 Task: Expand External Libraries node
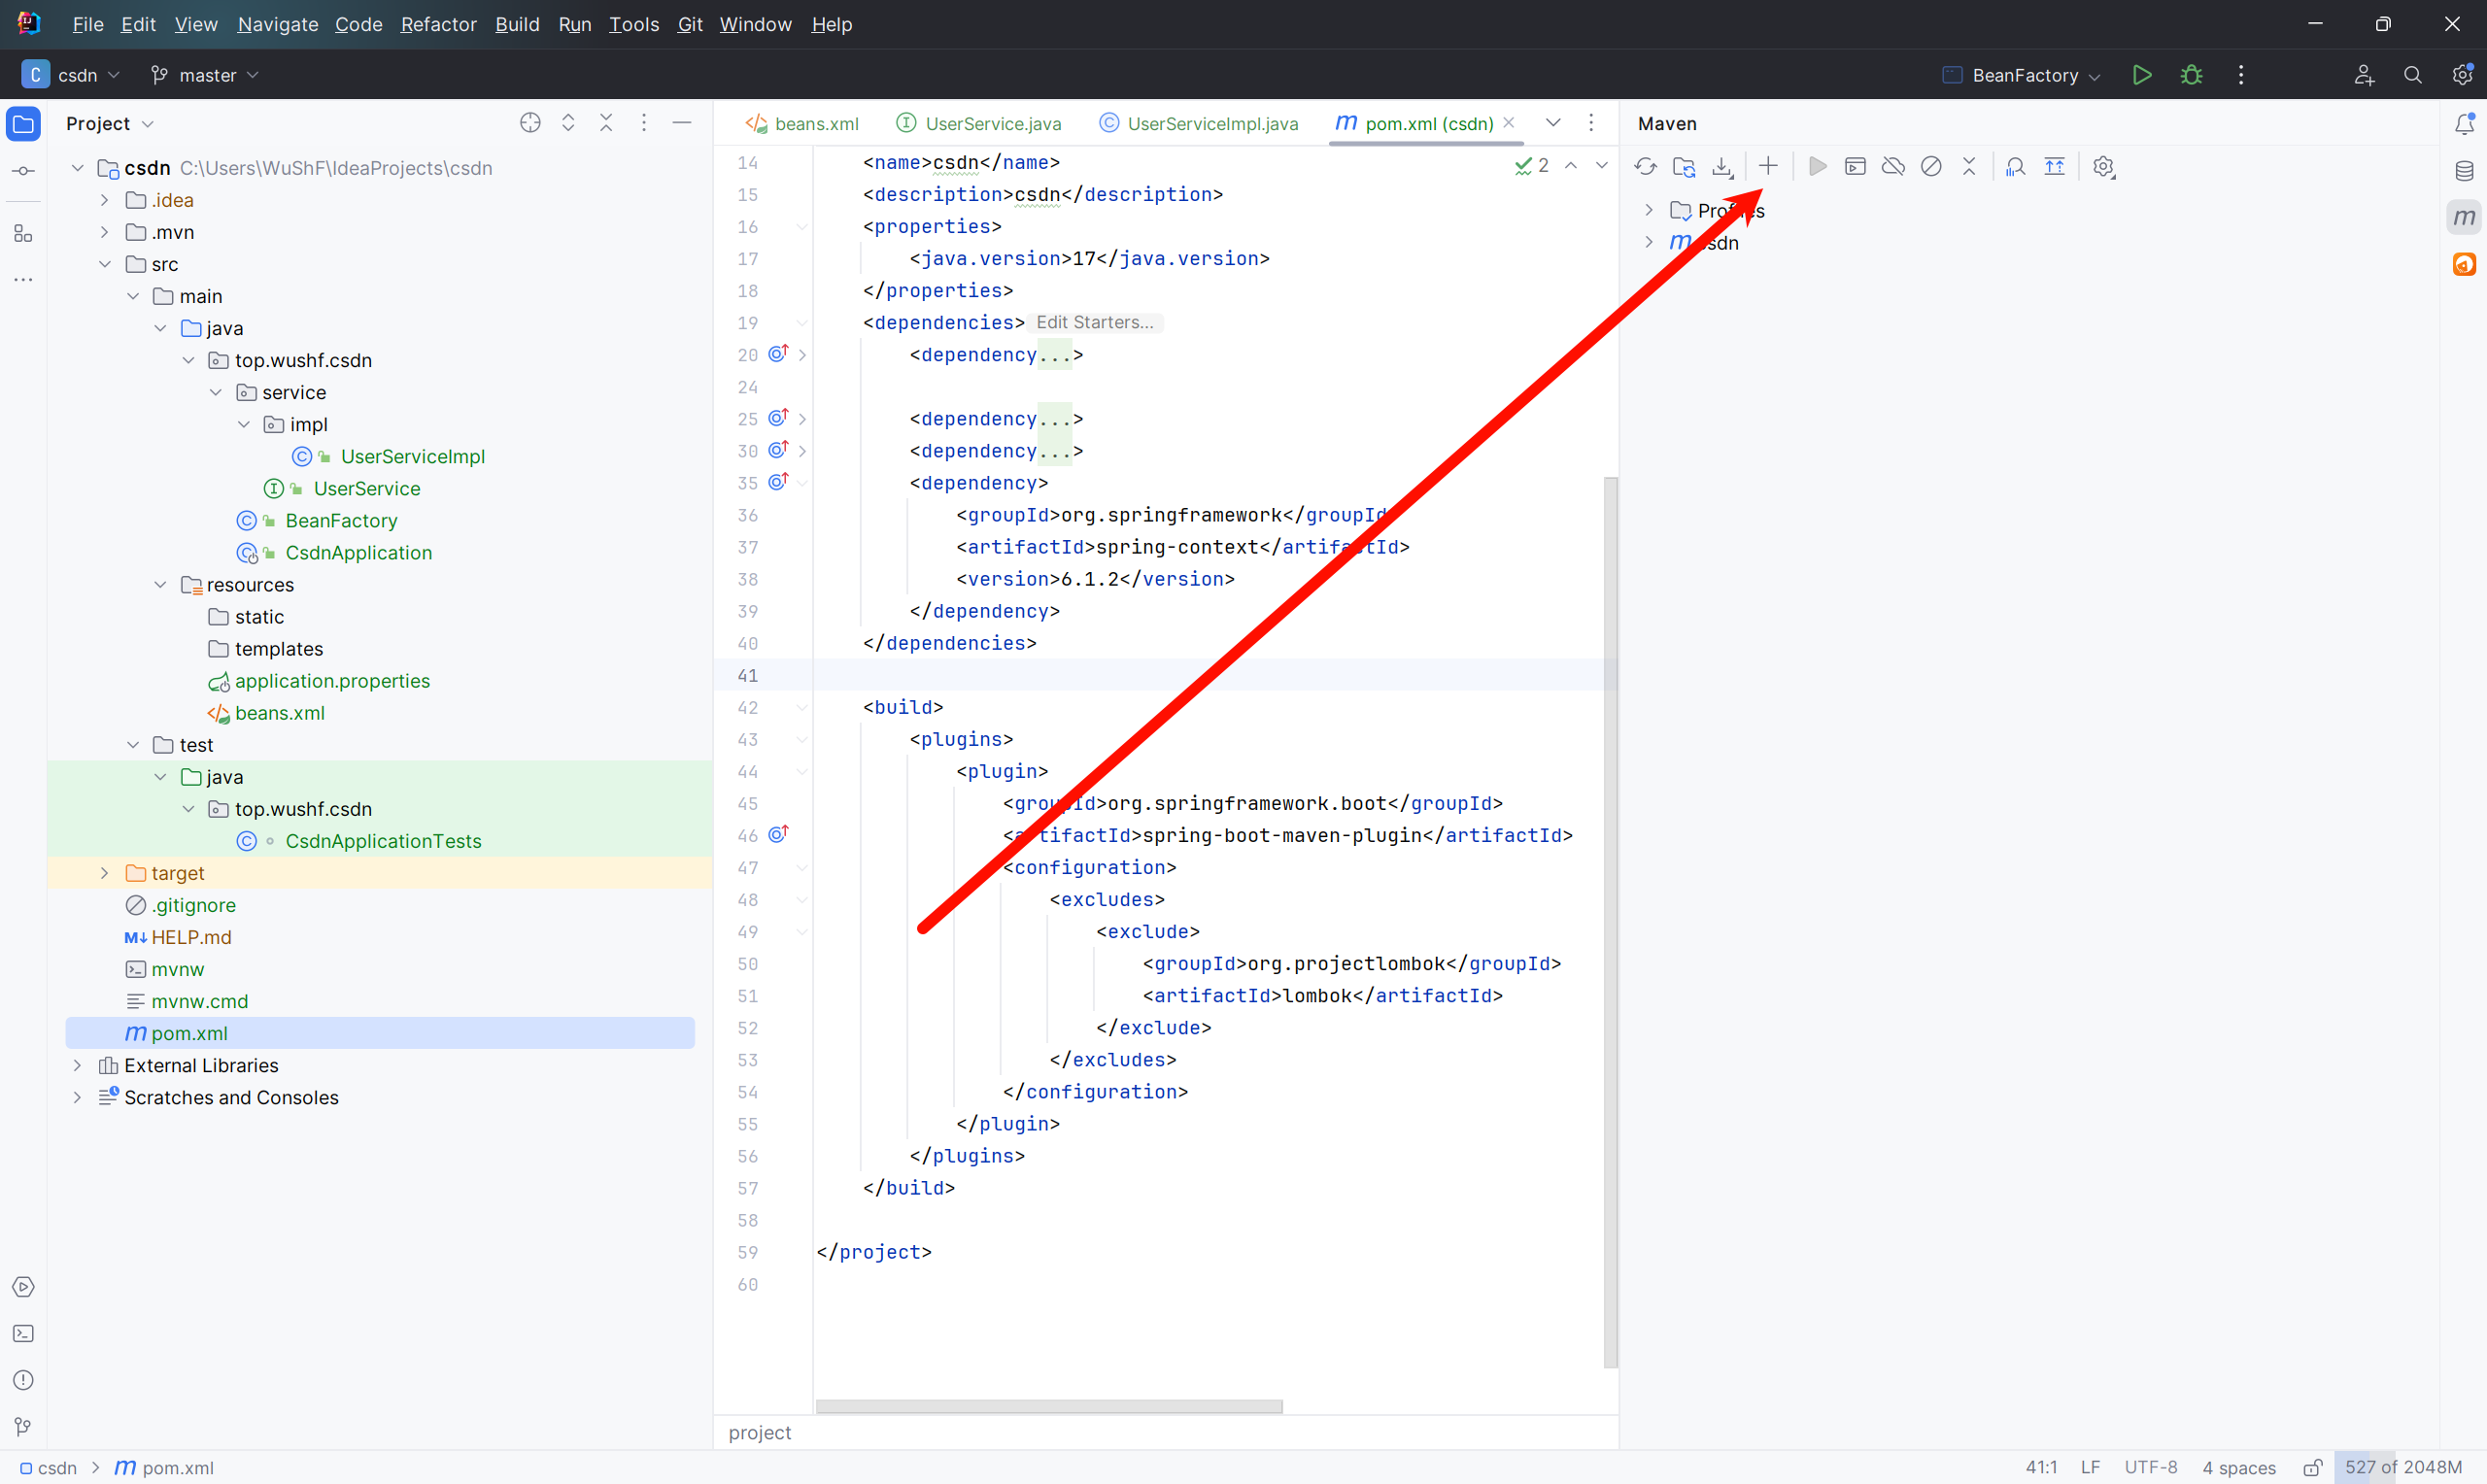77,1065
